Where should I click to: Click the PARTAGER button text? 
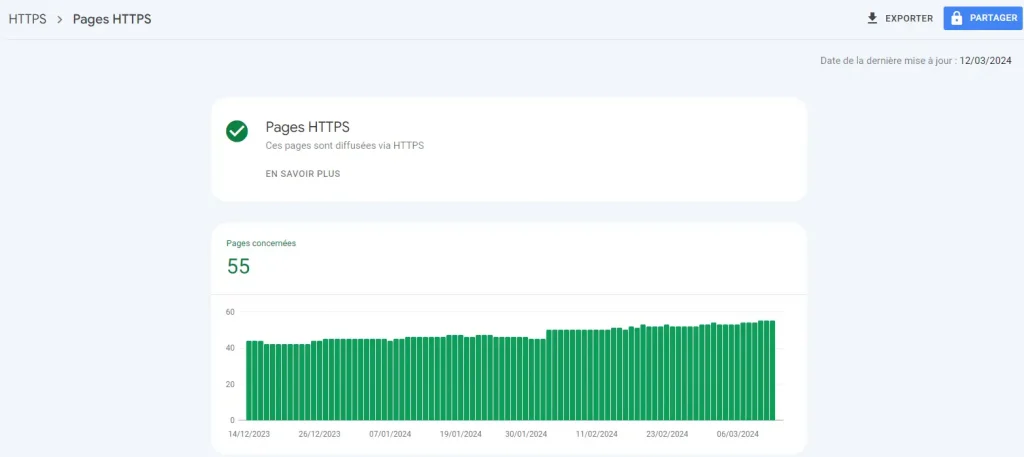pyautogui.click(x=993, y=18)
